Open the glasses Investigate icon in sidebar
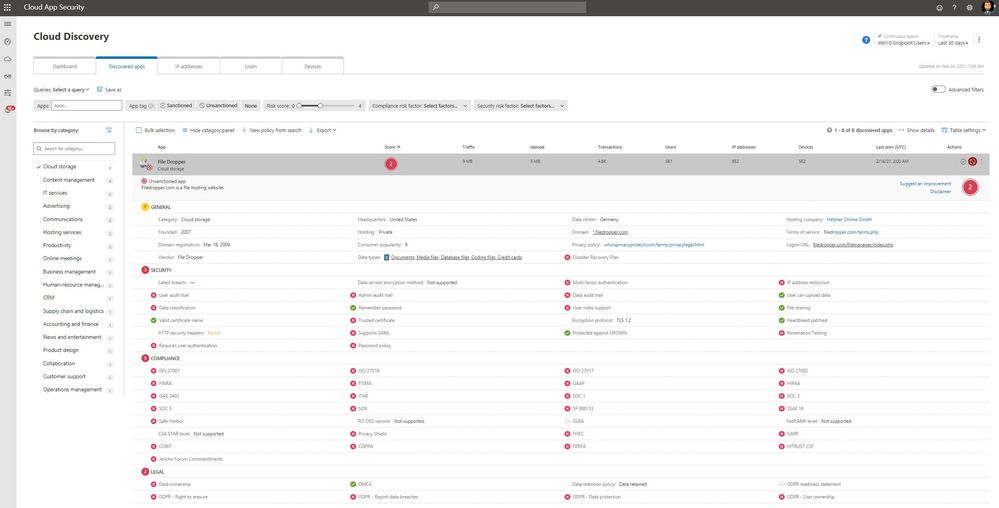Viewport: 999px width, 508px height. pos(8,76)
